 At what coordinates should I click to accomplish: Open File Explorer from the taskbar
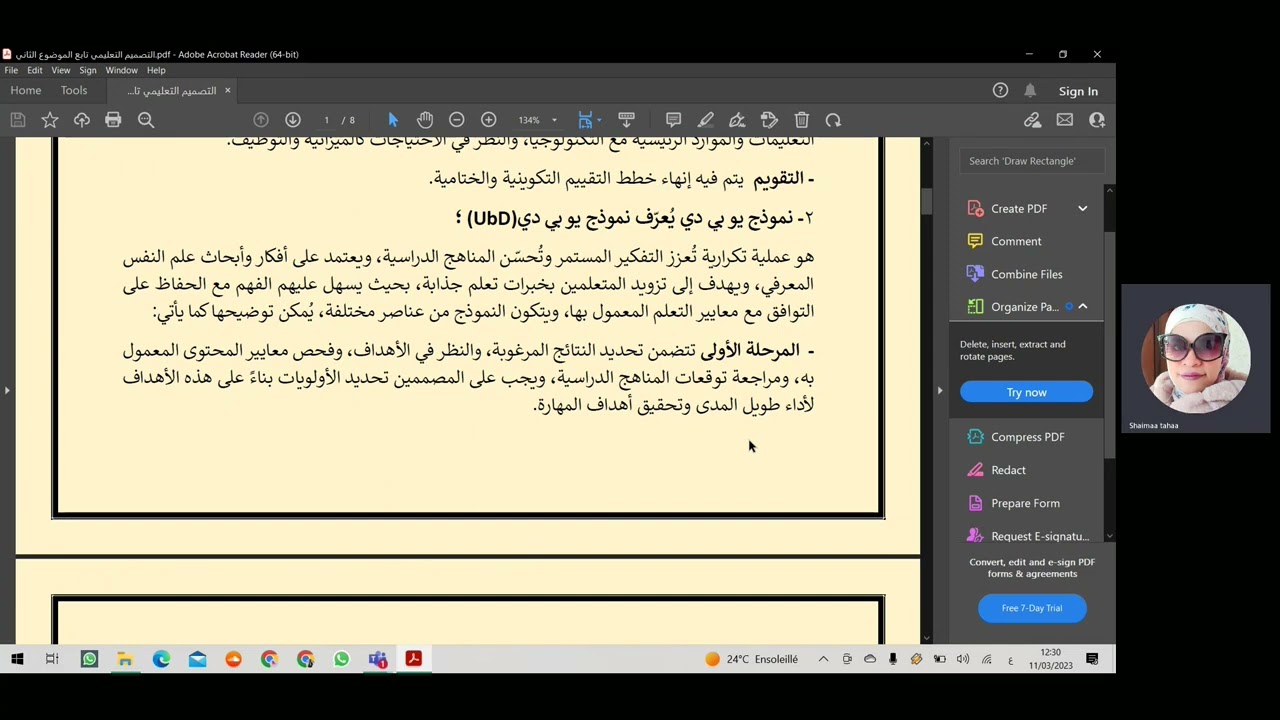point(125,659)
